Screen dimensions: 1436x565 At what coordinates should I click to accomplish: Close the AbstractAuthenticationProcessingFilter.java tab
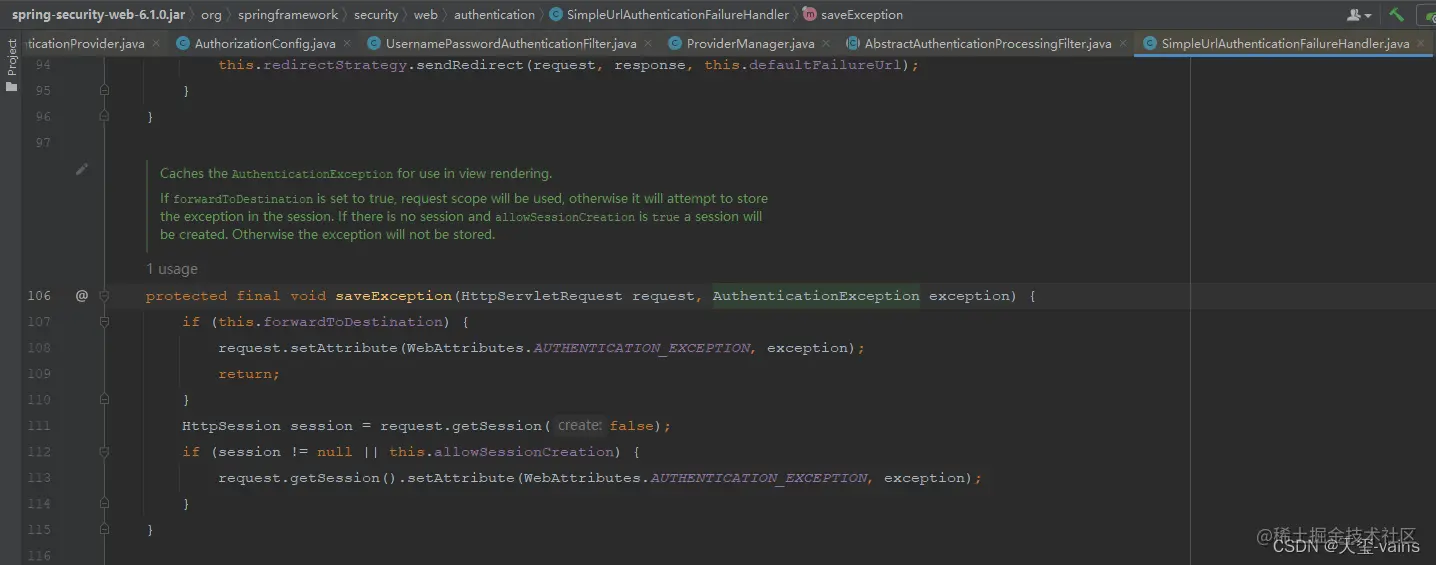pyautogui.click(x=1123, y=44)
